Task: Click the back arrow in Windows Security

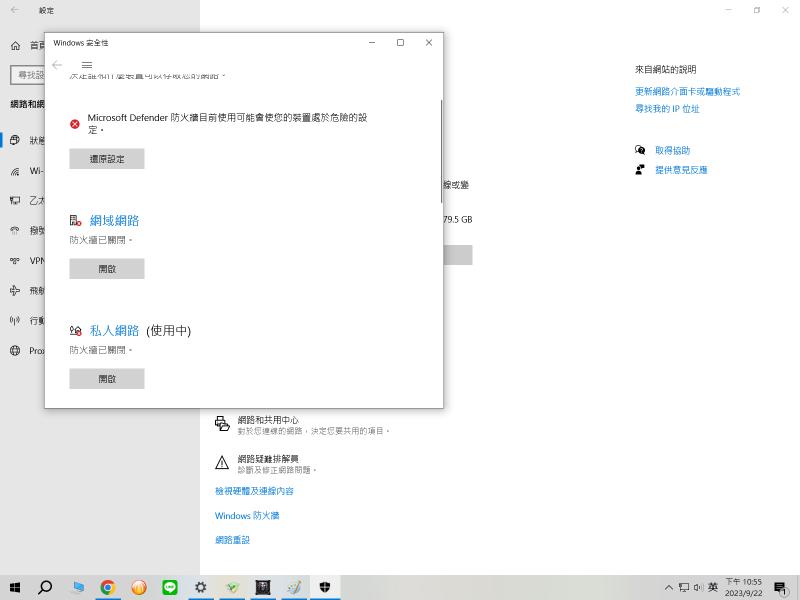Action: 57,65
